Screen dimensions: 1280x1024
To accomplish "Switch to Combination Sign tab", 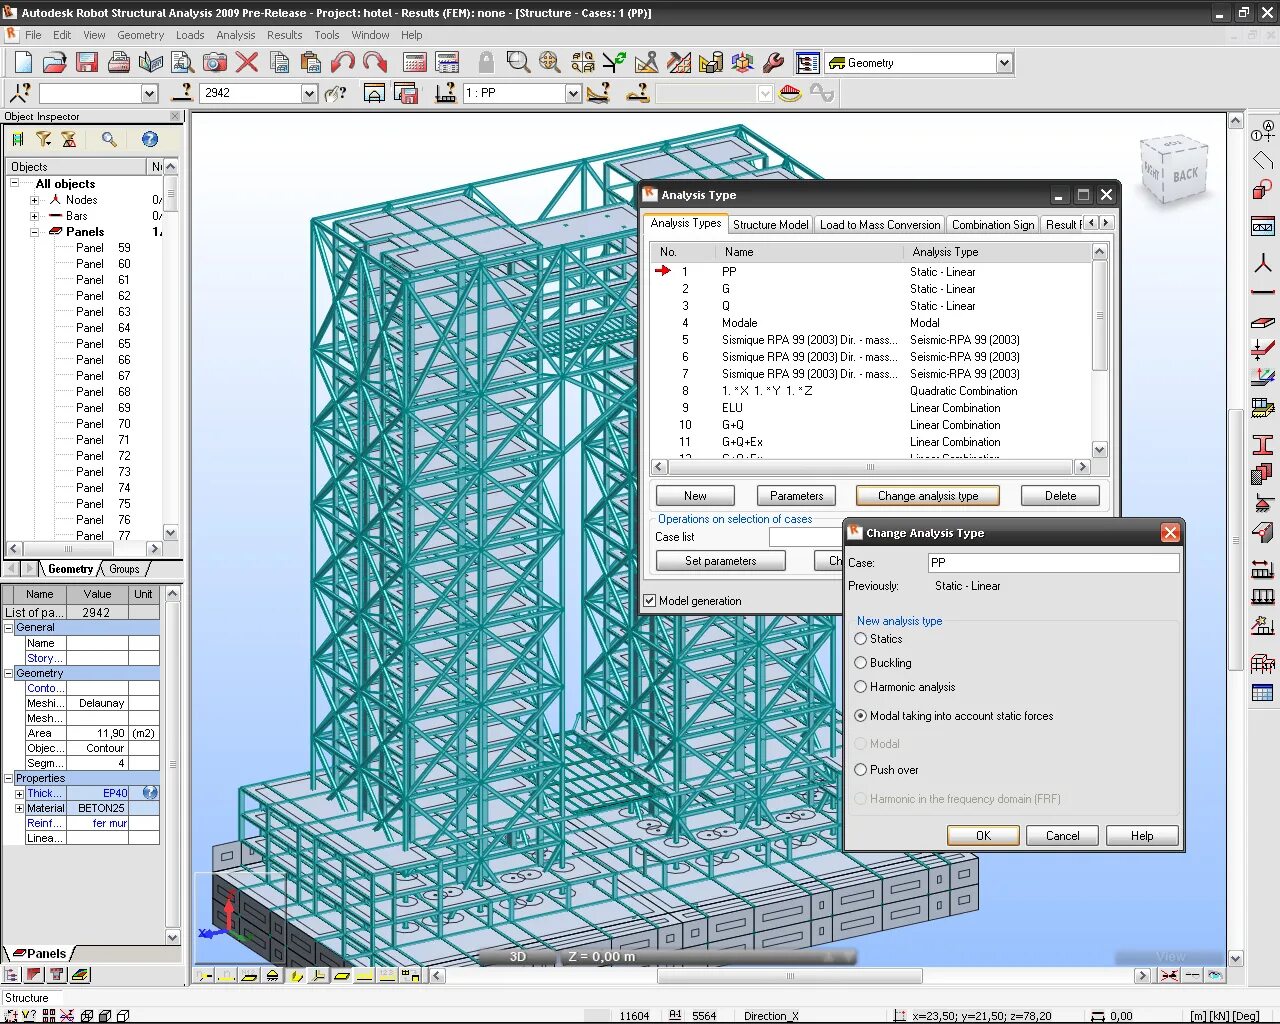I will 993,225.
